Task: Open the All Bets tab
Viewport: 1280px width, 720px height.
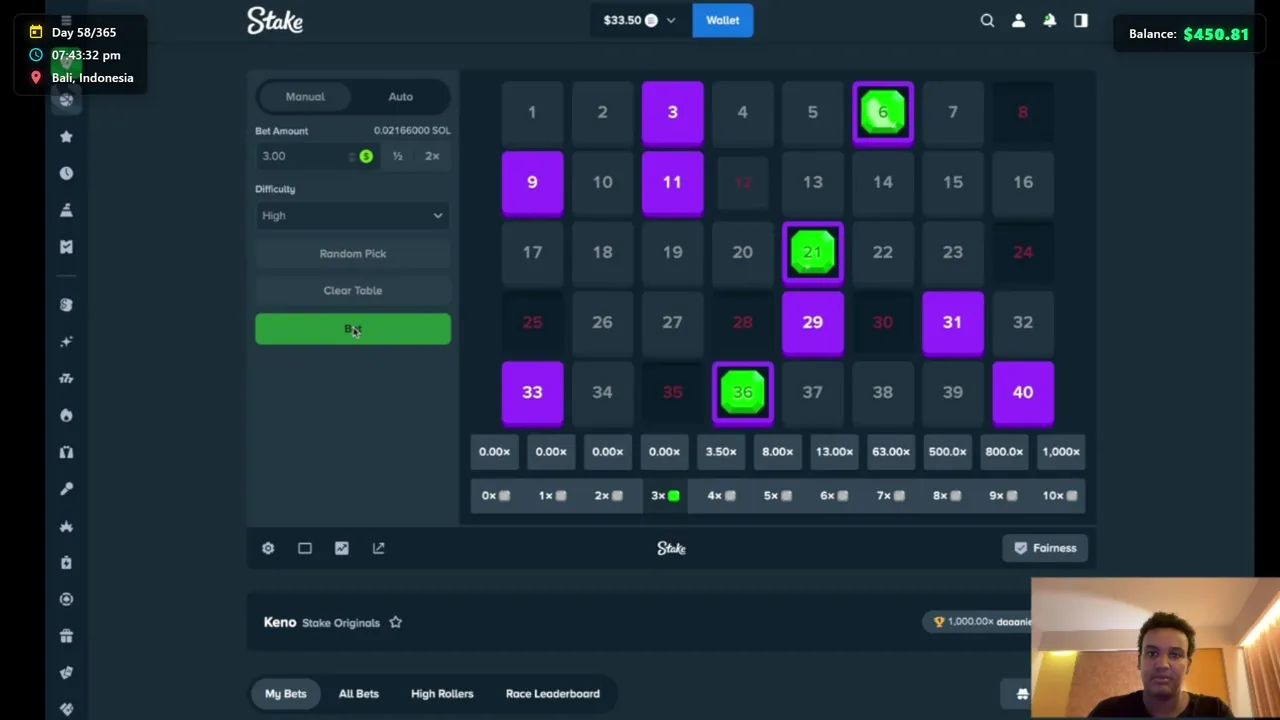Action: 358,693
